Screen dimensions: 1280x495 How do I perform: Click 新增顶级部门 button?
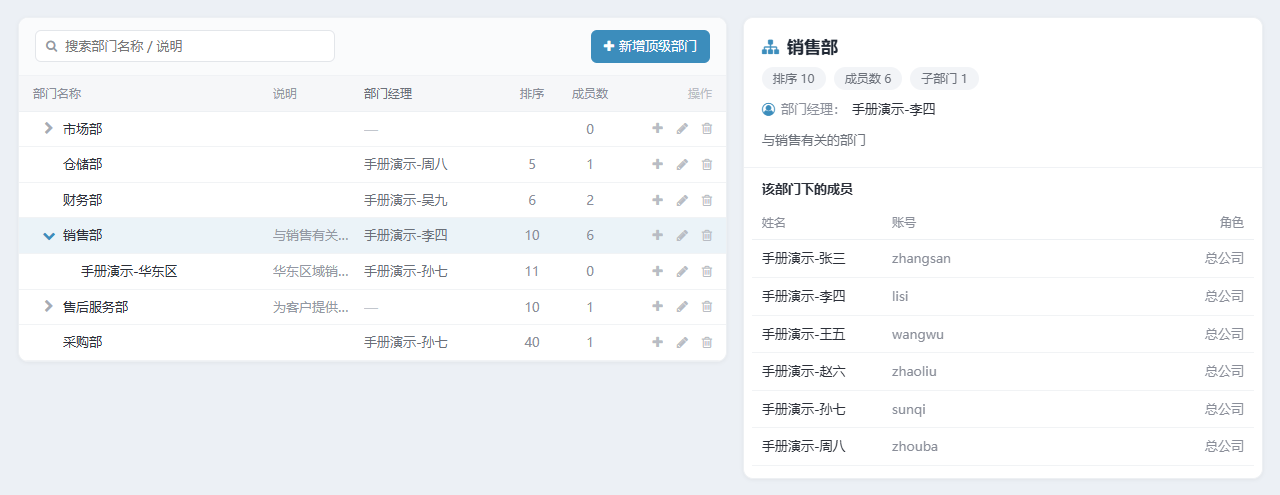(650, 46)
